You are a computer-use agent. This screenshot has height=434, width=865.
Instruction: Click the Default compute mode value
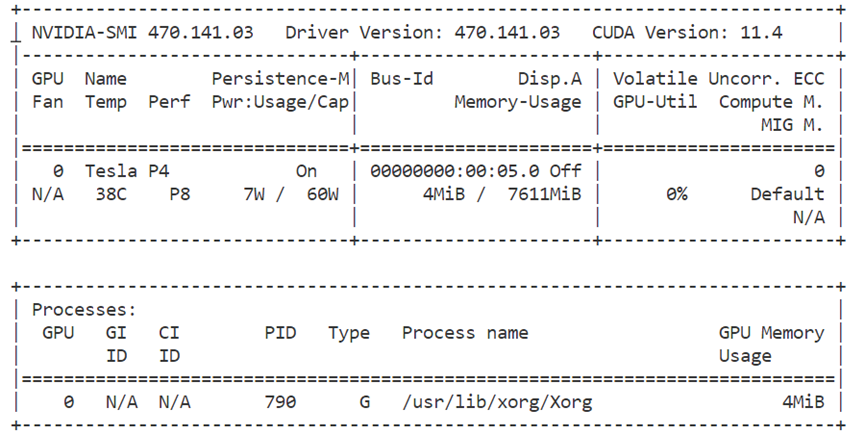(x=787, y=194)
